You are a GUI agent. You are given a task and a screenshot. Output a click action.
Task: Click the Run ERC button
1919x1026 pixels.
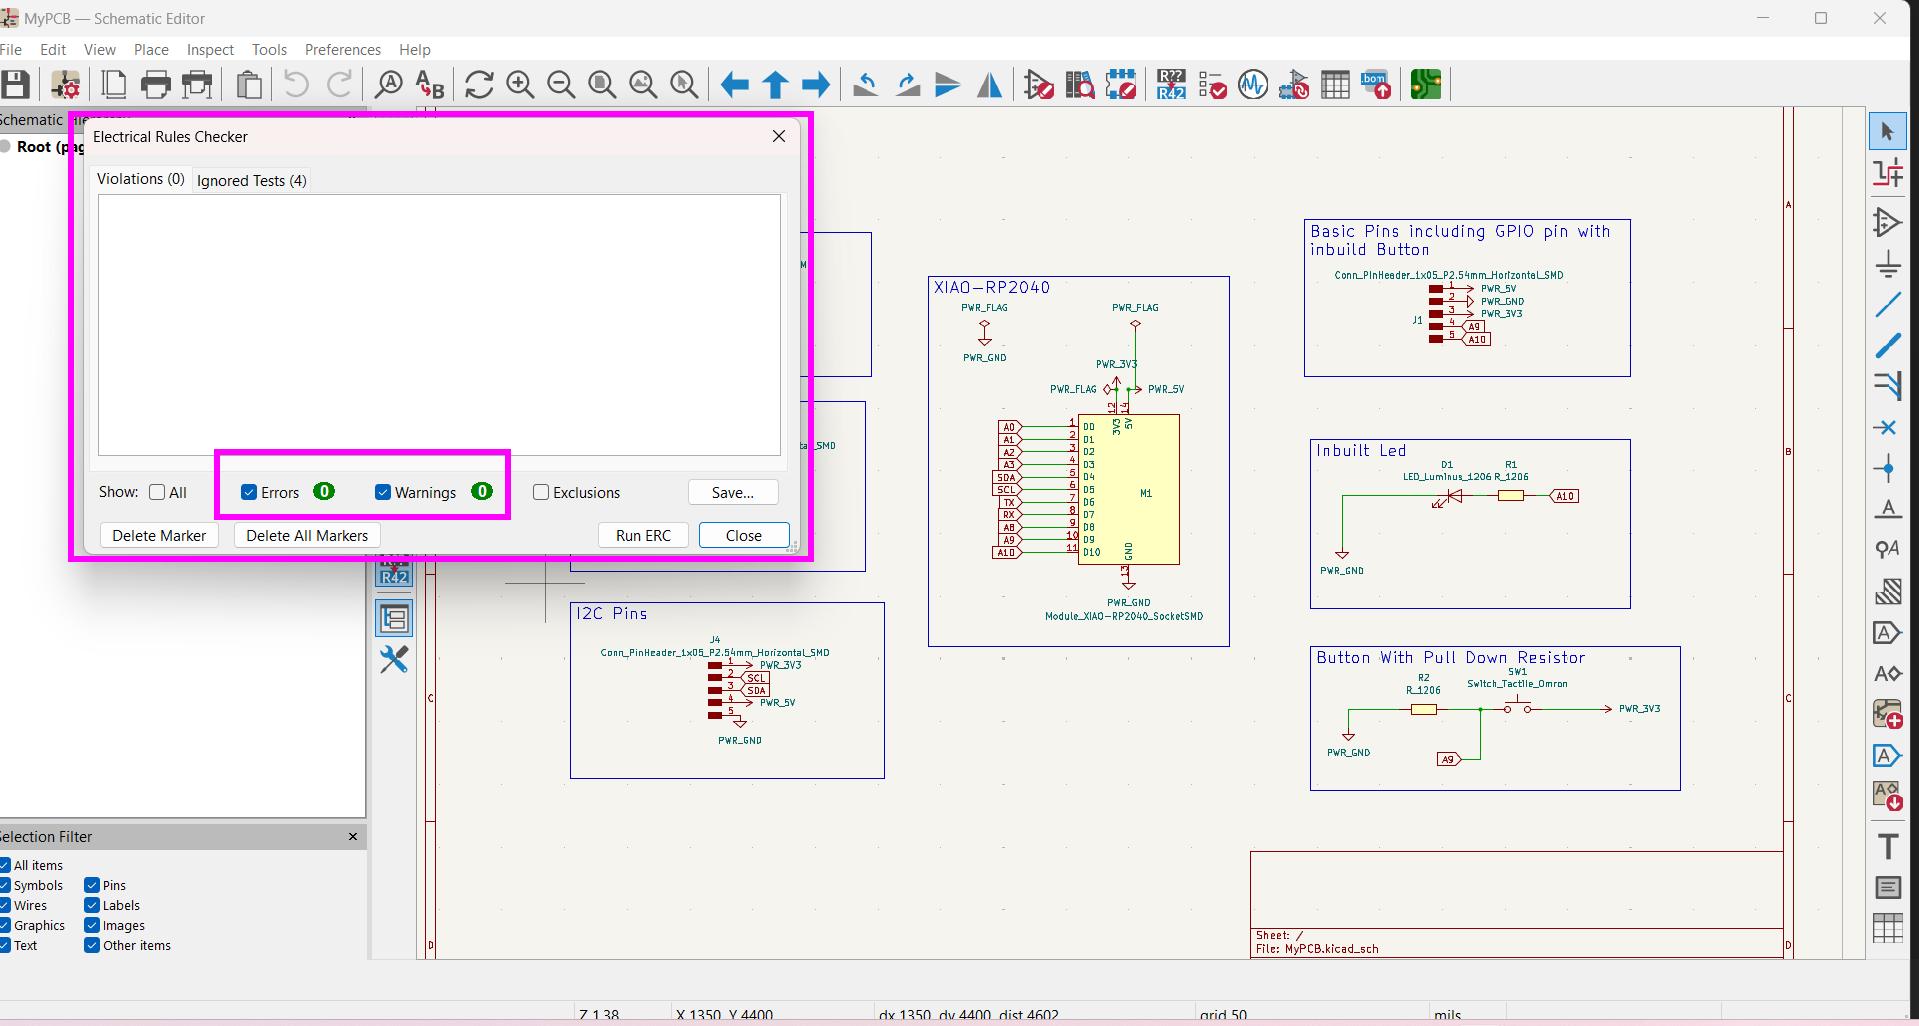coord(643,535)
